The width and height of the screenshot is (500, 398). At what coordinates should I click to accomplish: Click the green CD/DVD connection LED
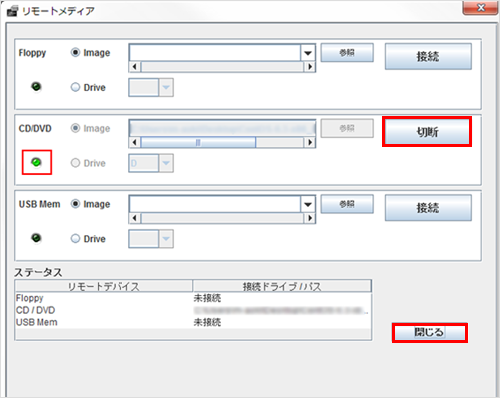coord(36,162)
